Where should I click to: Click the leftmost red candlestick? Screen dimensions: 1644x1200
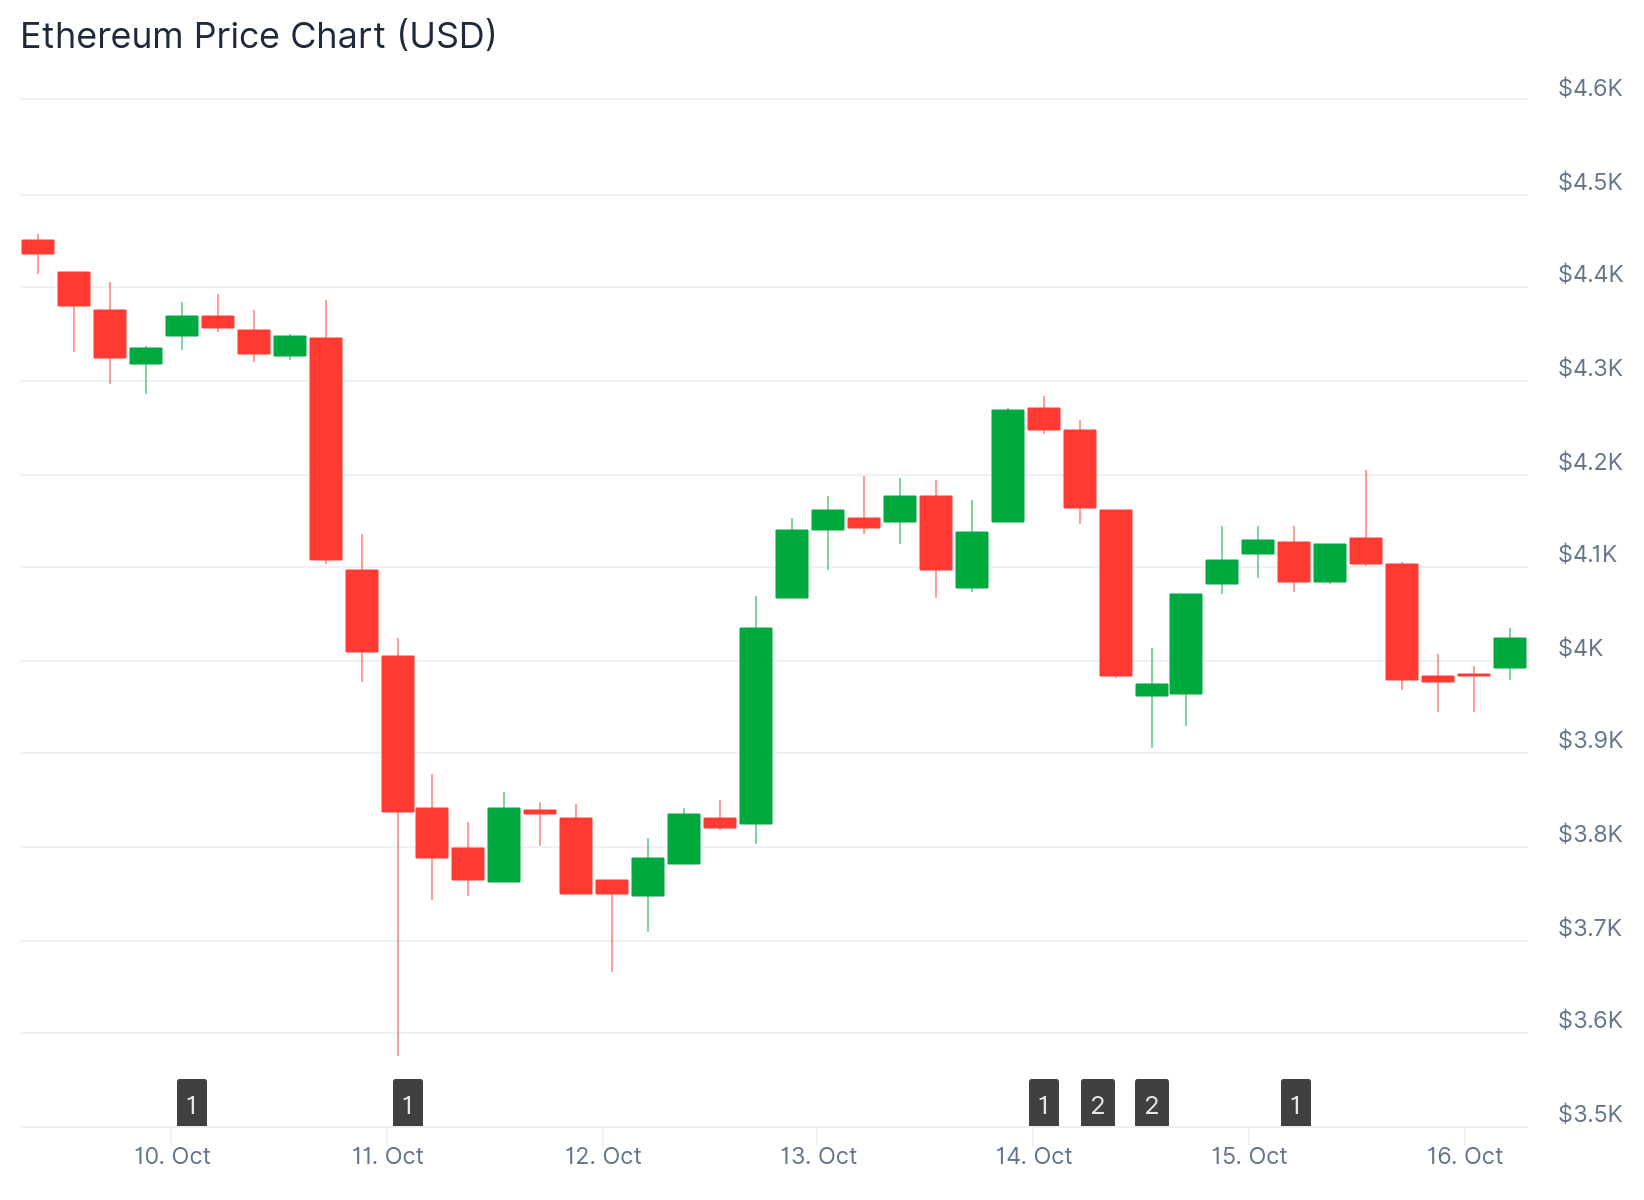click(x=38, y=246)
